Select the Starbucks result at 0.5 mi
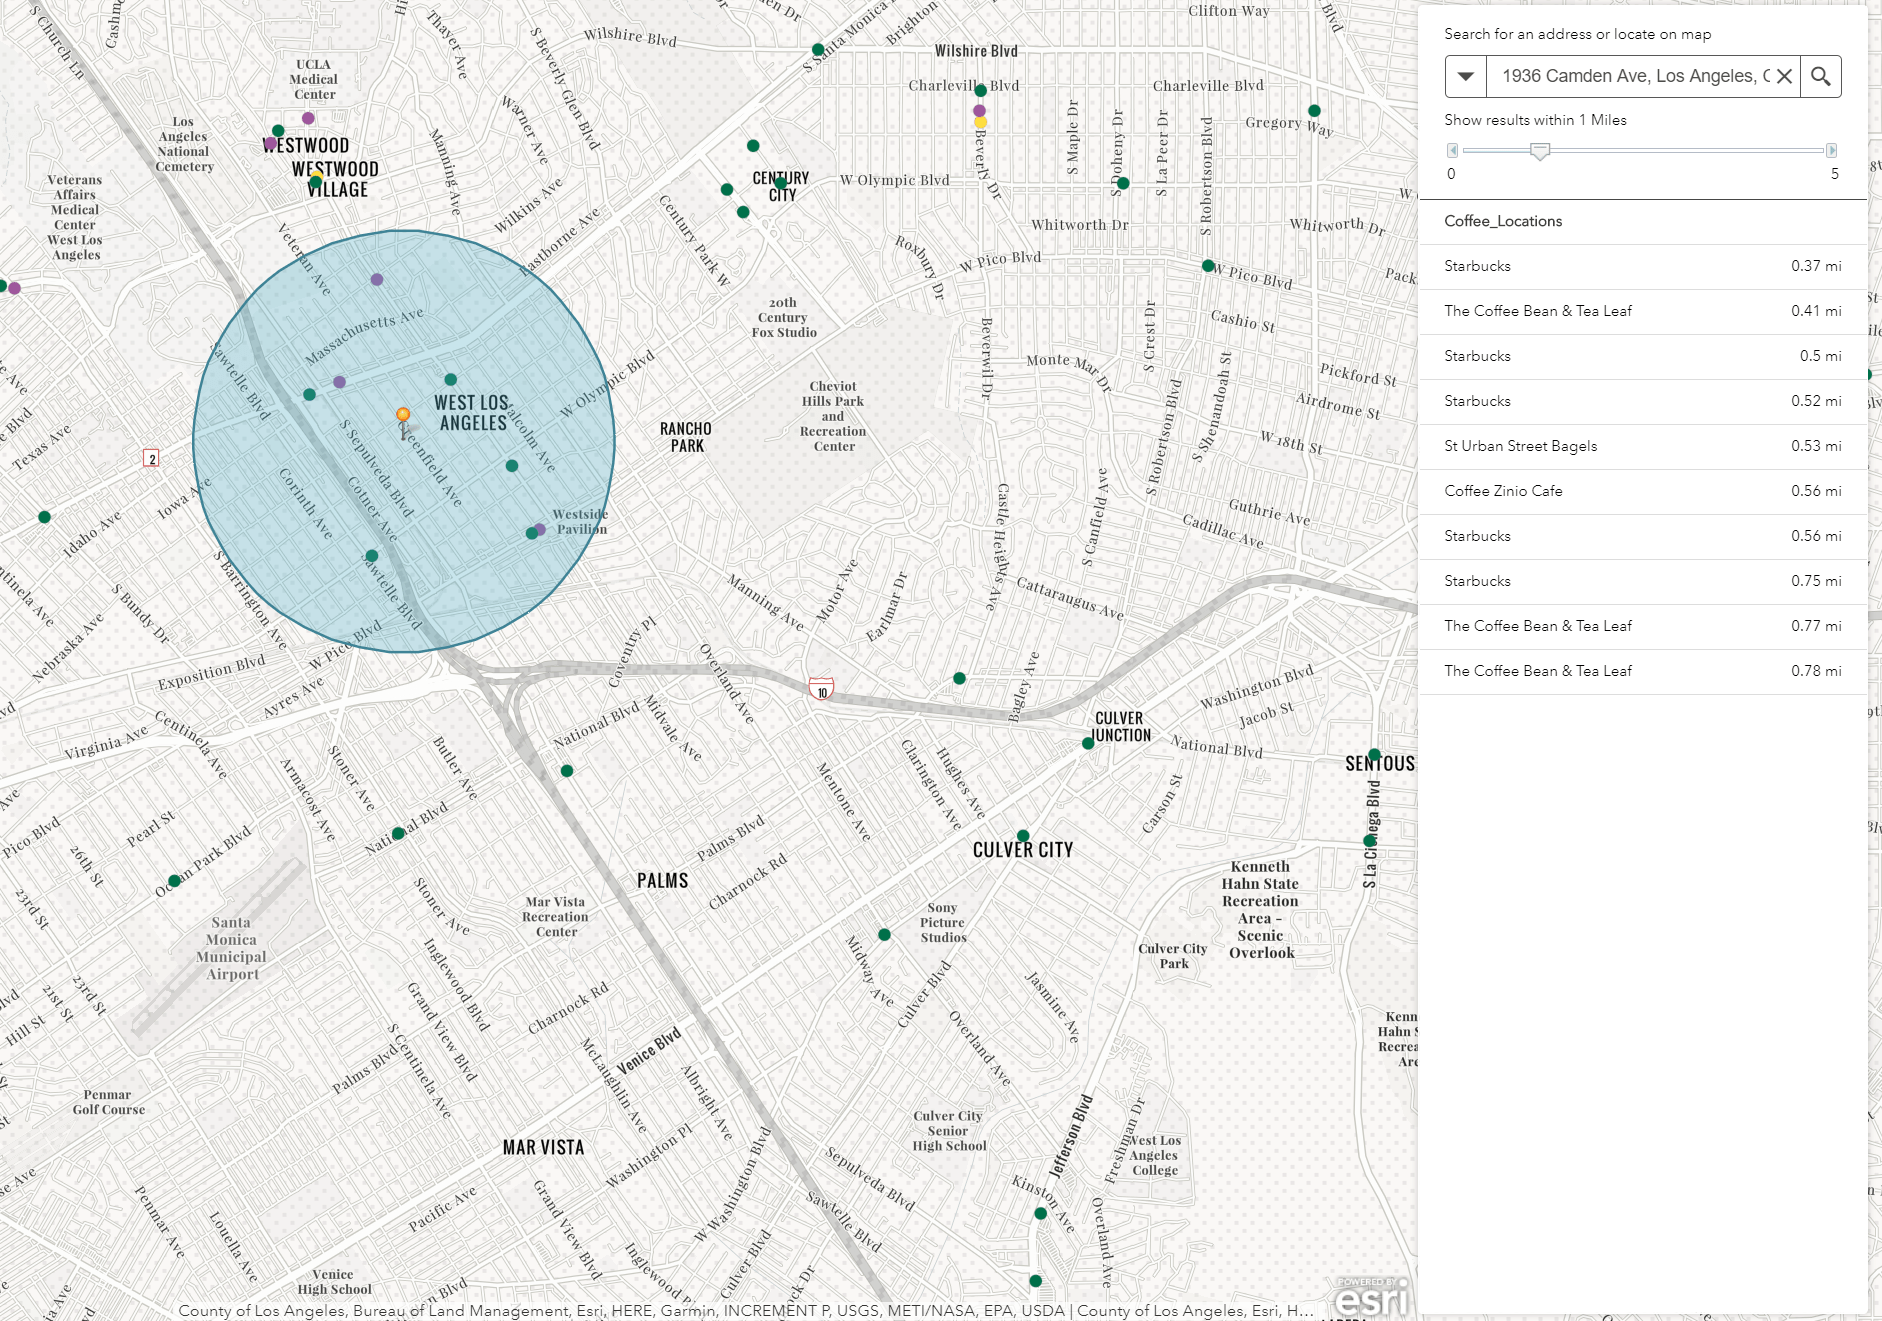The image size is (1882, 1321). [1643, 357]
